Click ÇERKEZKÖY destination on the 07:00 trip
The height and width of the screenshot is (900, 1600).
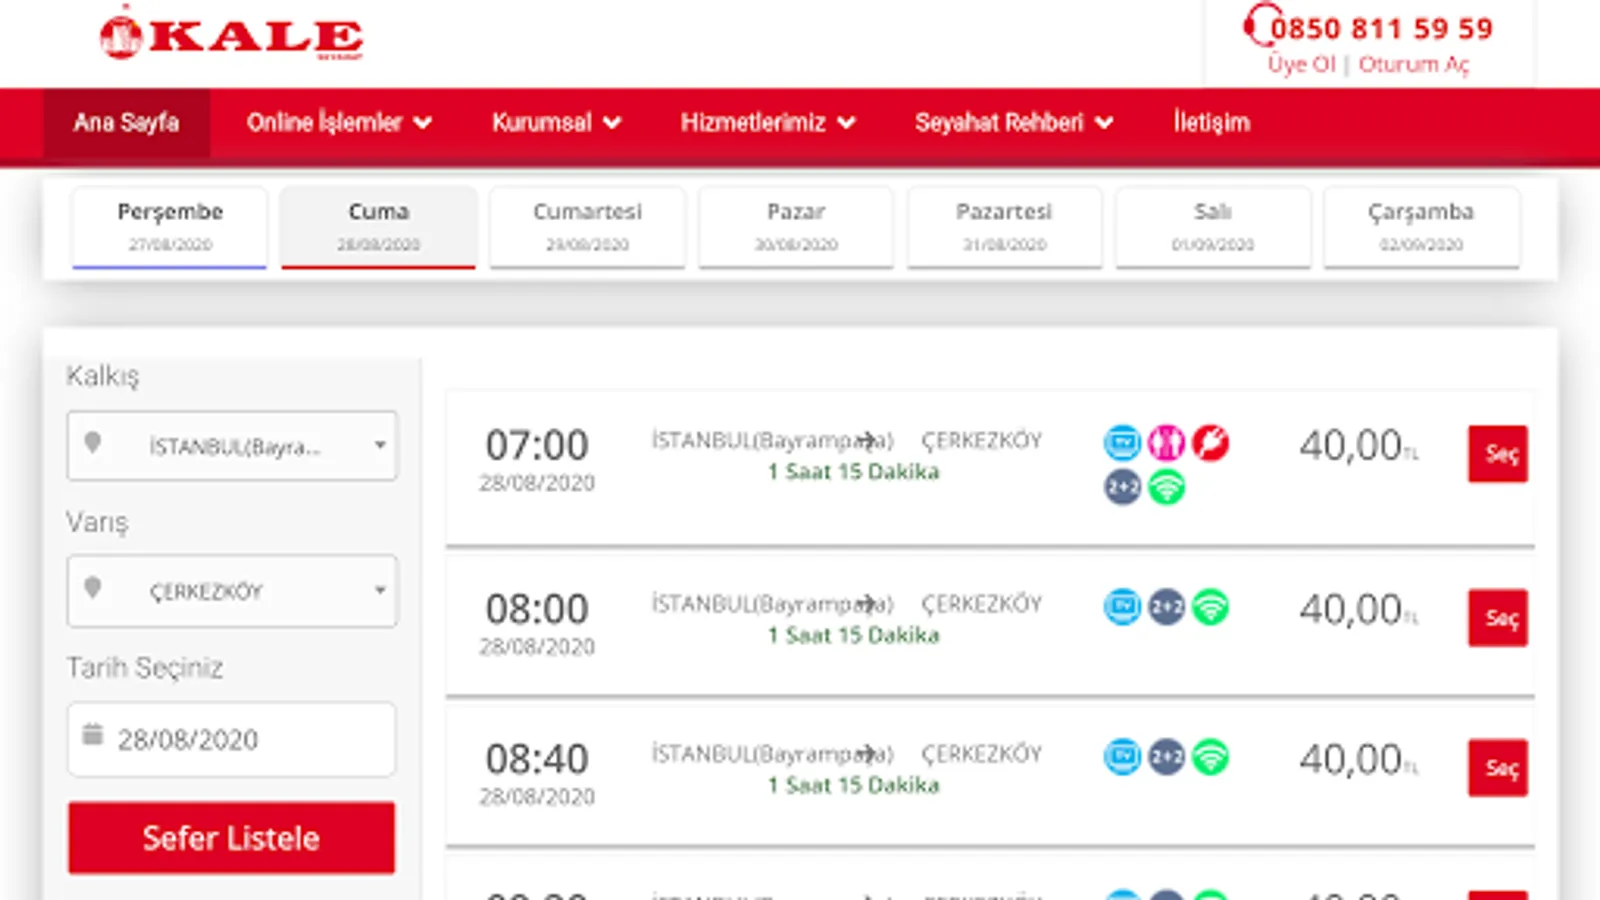pyautogui.click(x=981, y=440)
